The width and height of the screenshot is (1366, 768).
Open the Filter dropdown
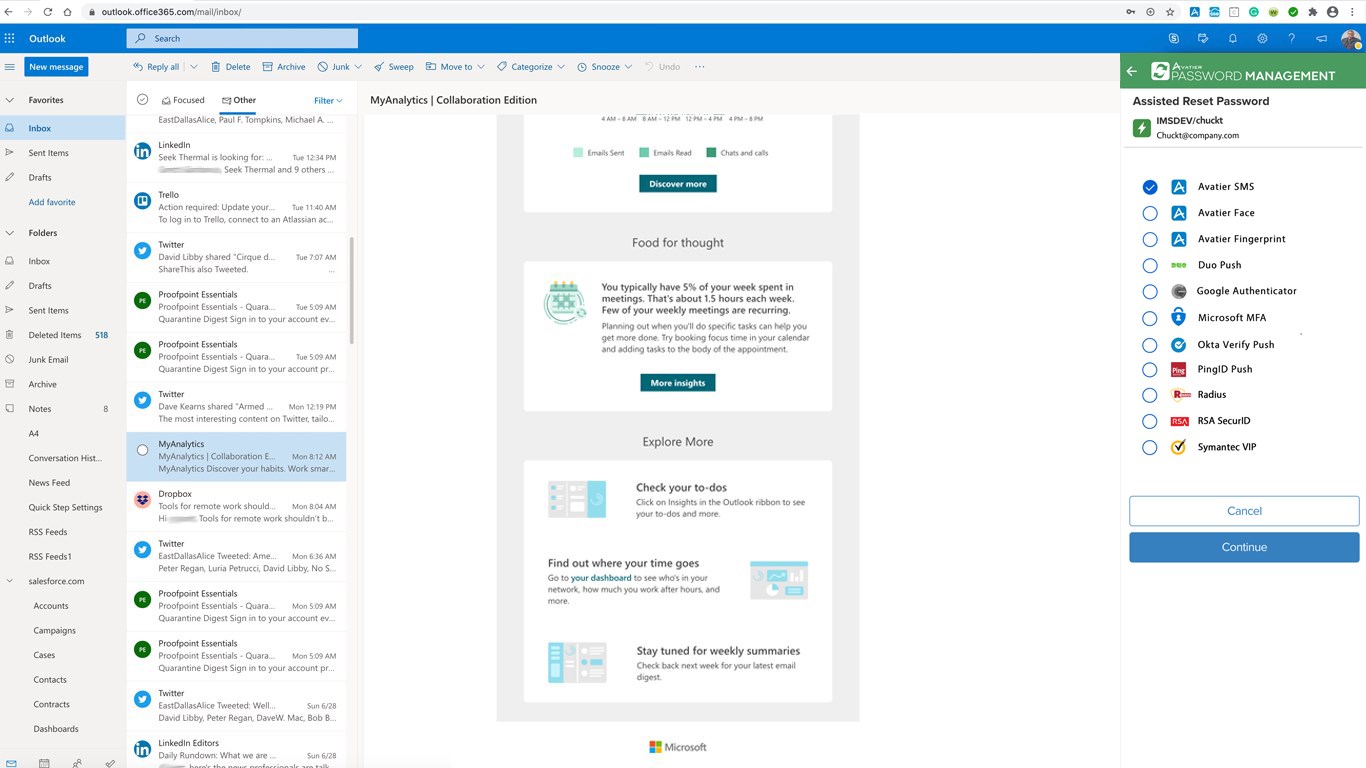tap(328, 100)
